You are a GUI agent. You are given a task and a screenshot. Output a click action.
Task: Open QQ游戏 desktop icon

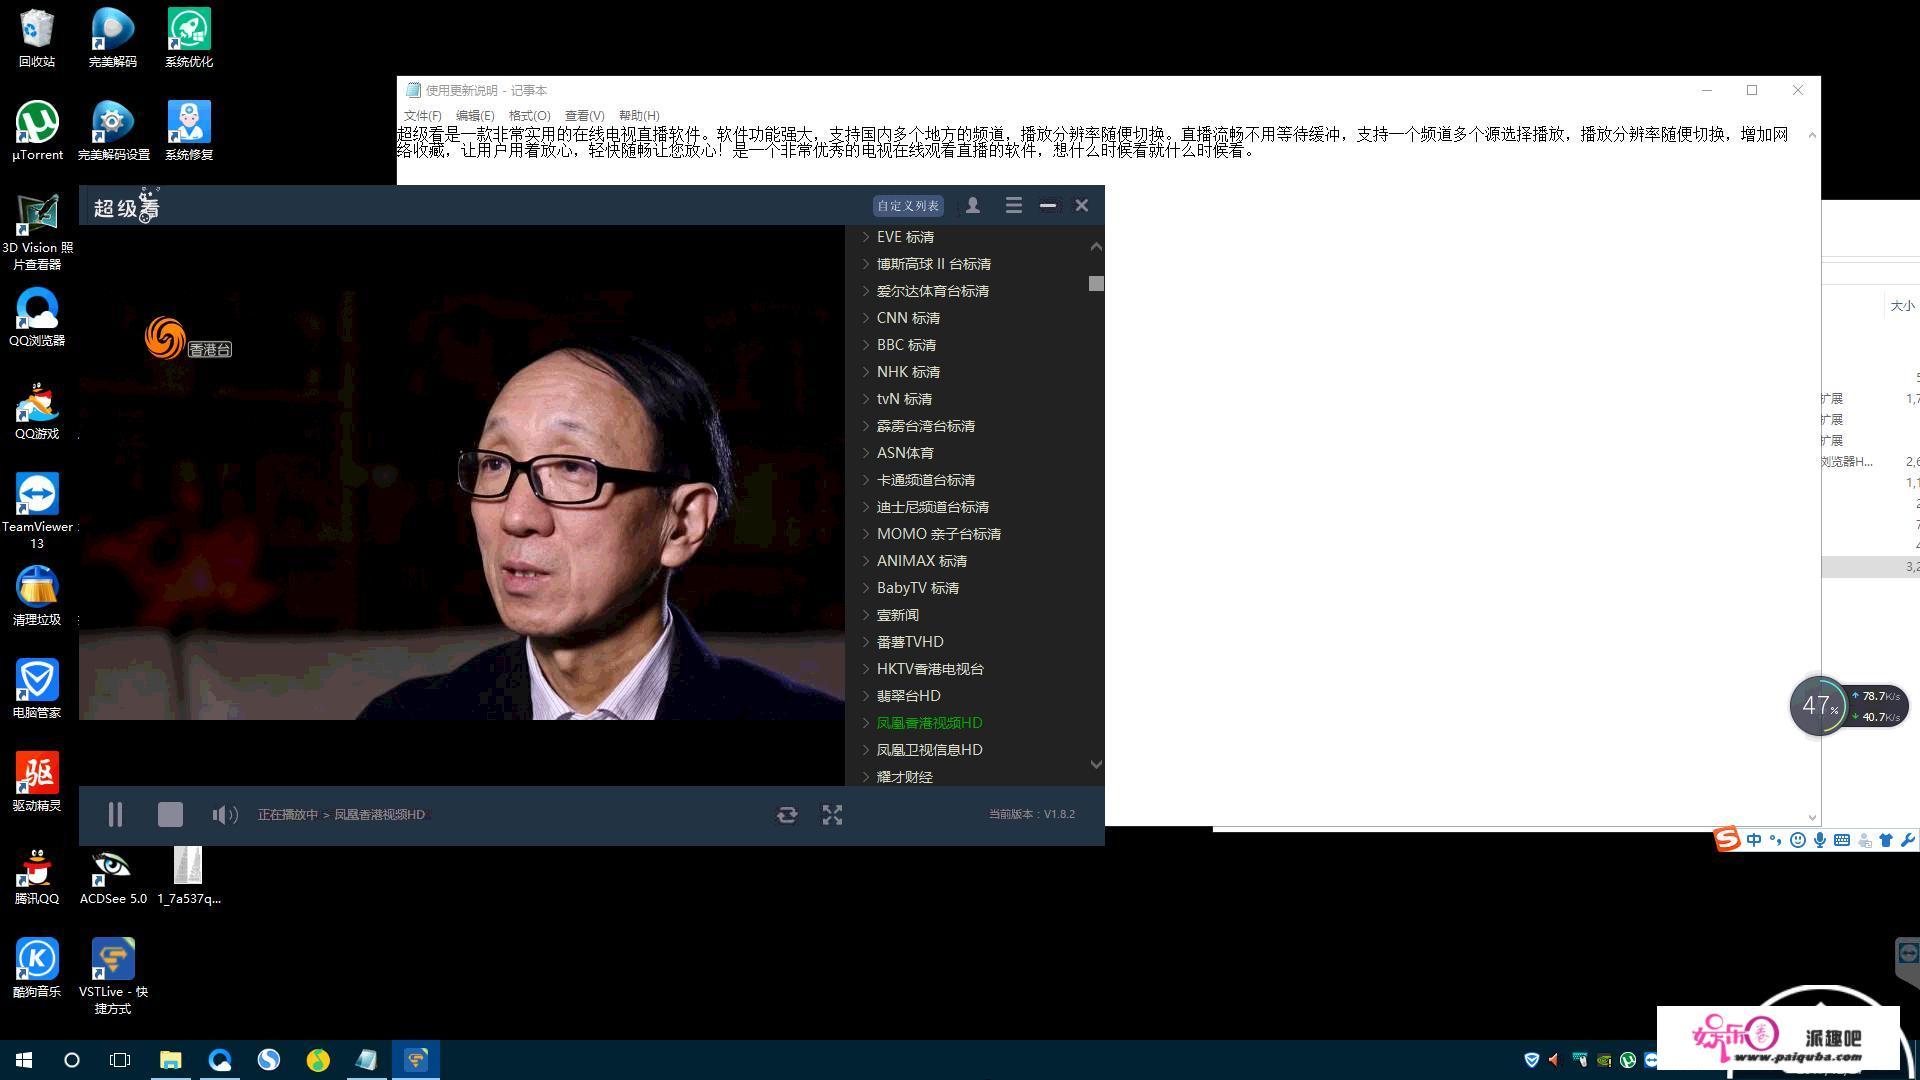(x=37, y=410)
